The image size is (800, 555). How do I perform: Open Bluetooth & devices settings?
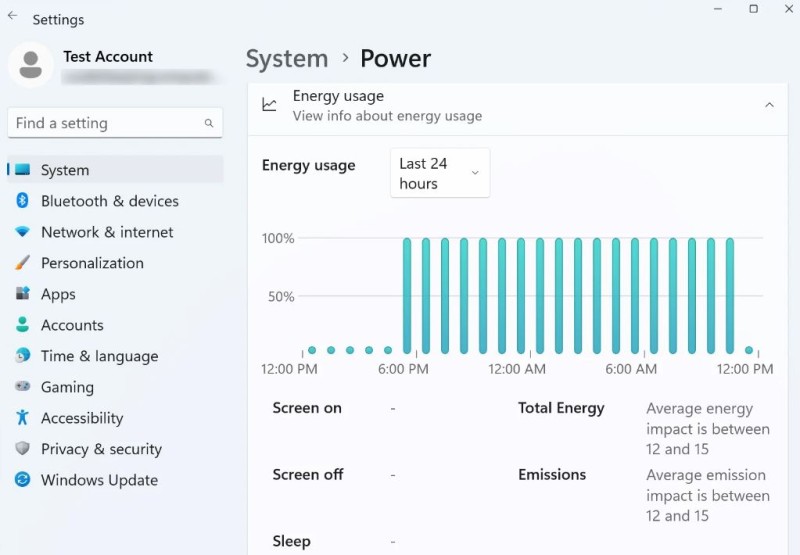[115, 201]
